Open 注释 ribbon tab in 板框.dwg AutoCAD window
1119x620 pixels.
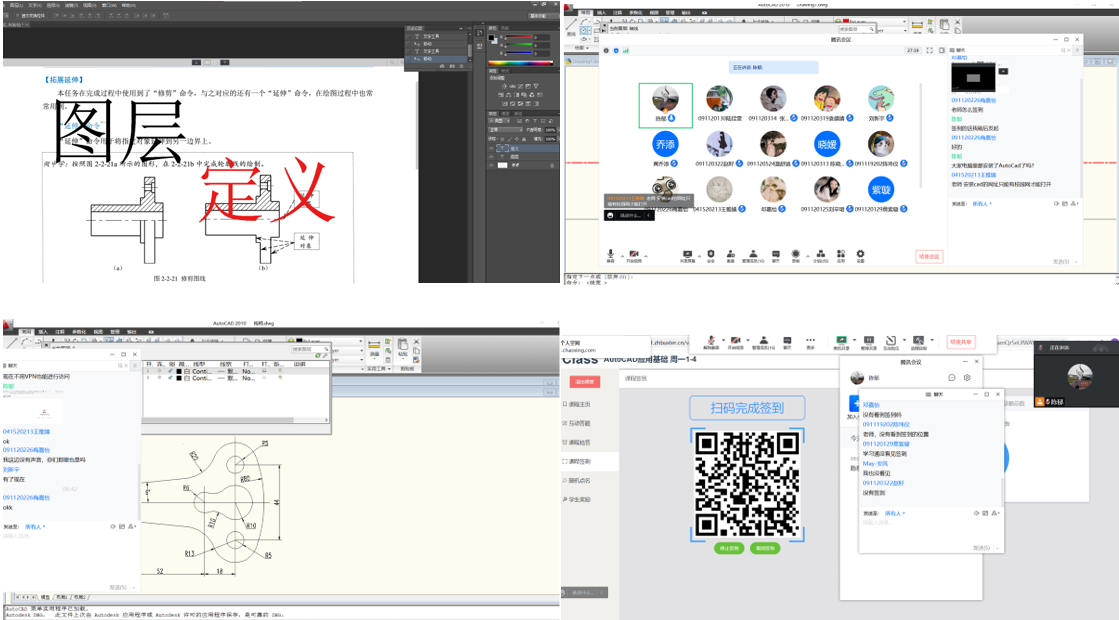[58, 332]
